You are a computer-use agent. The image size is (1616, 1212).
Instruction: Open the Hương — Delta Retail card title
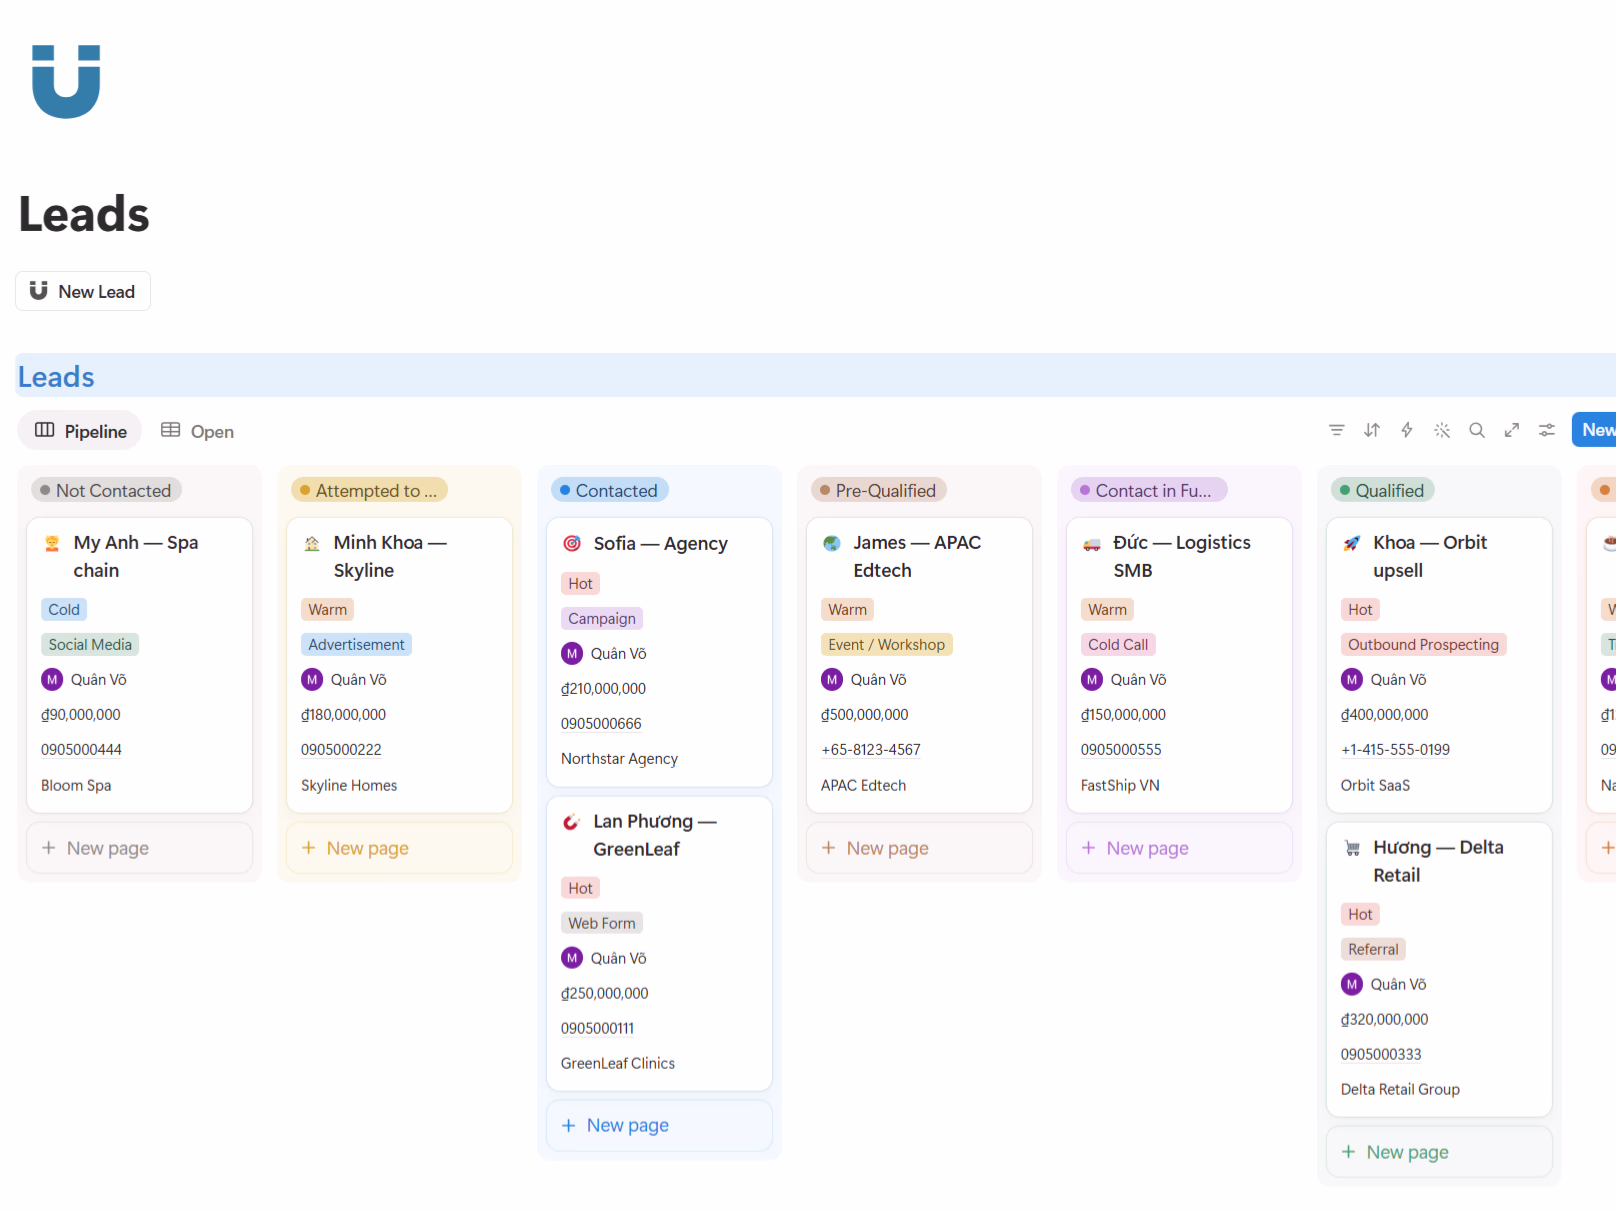[x=1438, y=862]
